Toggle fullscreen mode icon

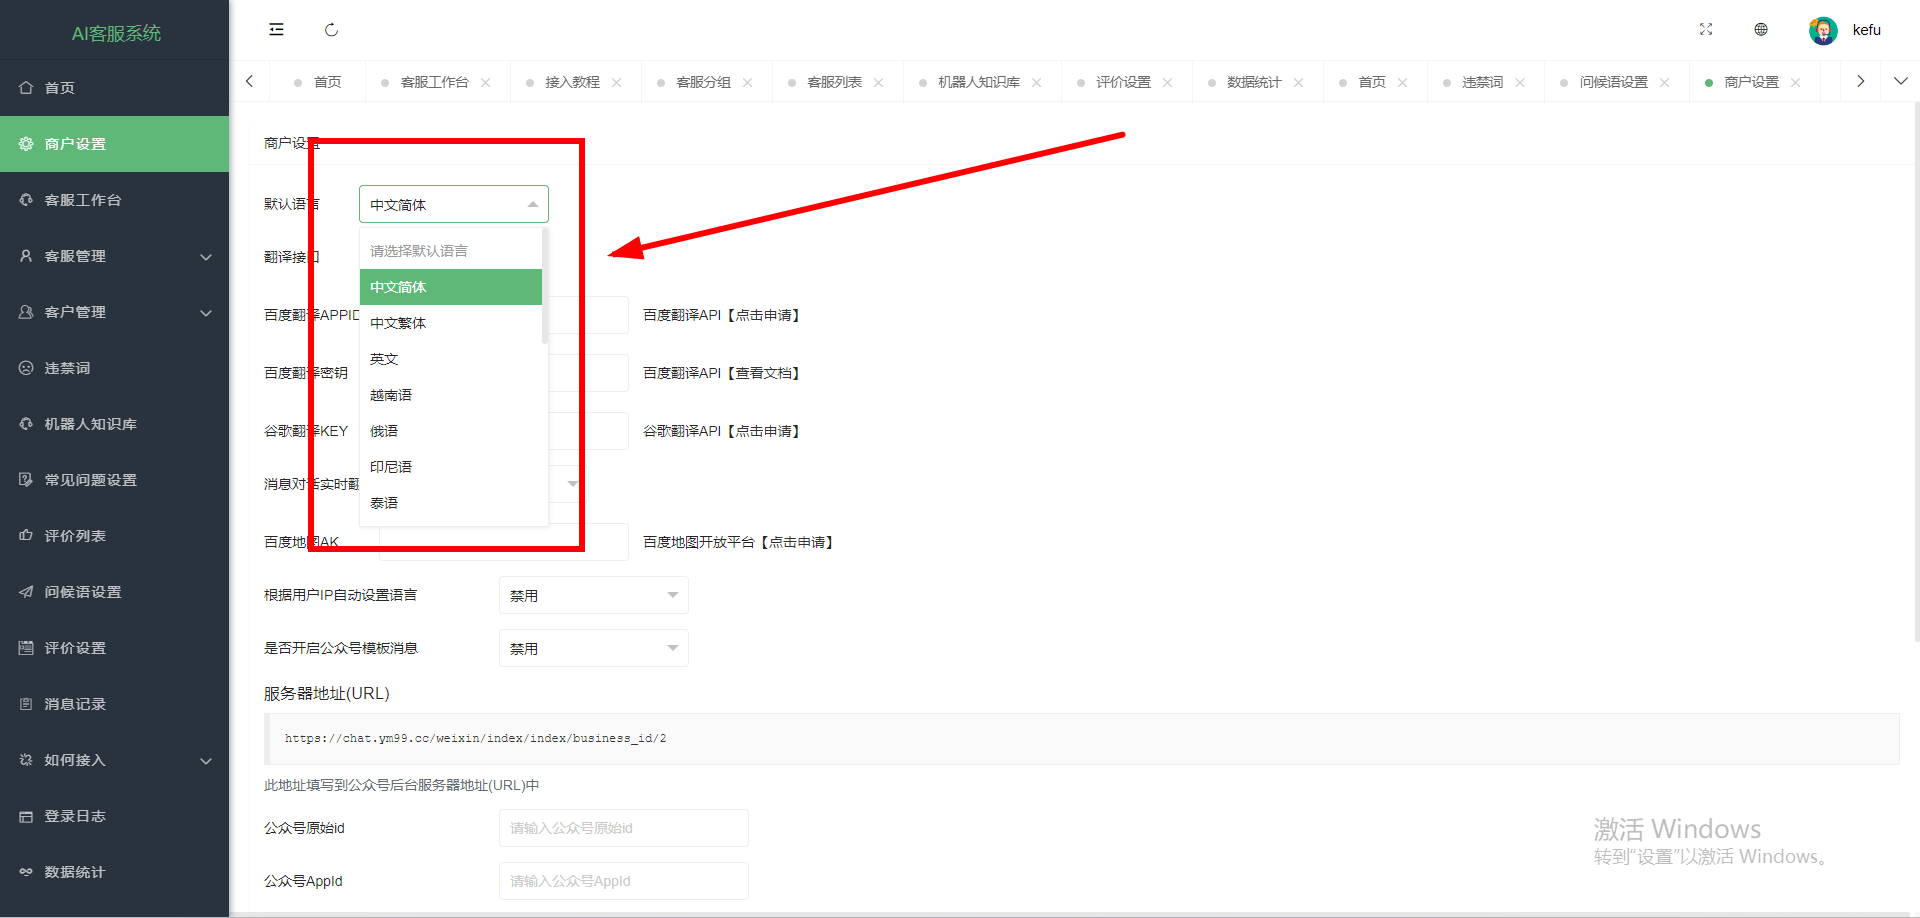[1706, 30]
